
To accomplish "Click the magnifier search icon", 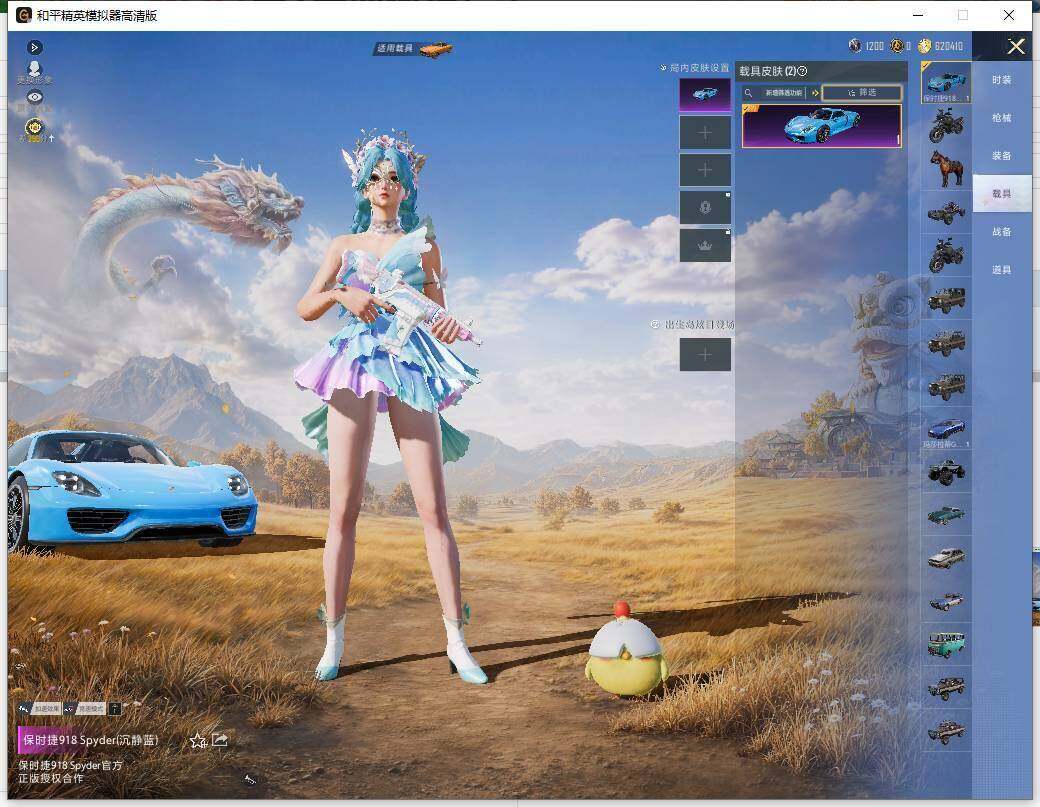I will pyautogui.click(x=748, y=93).
